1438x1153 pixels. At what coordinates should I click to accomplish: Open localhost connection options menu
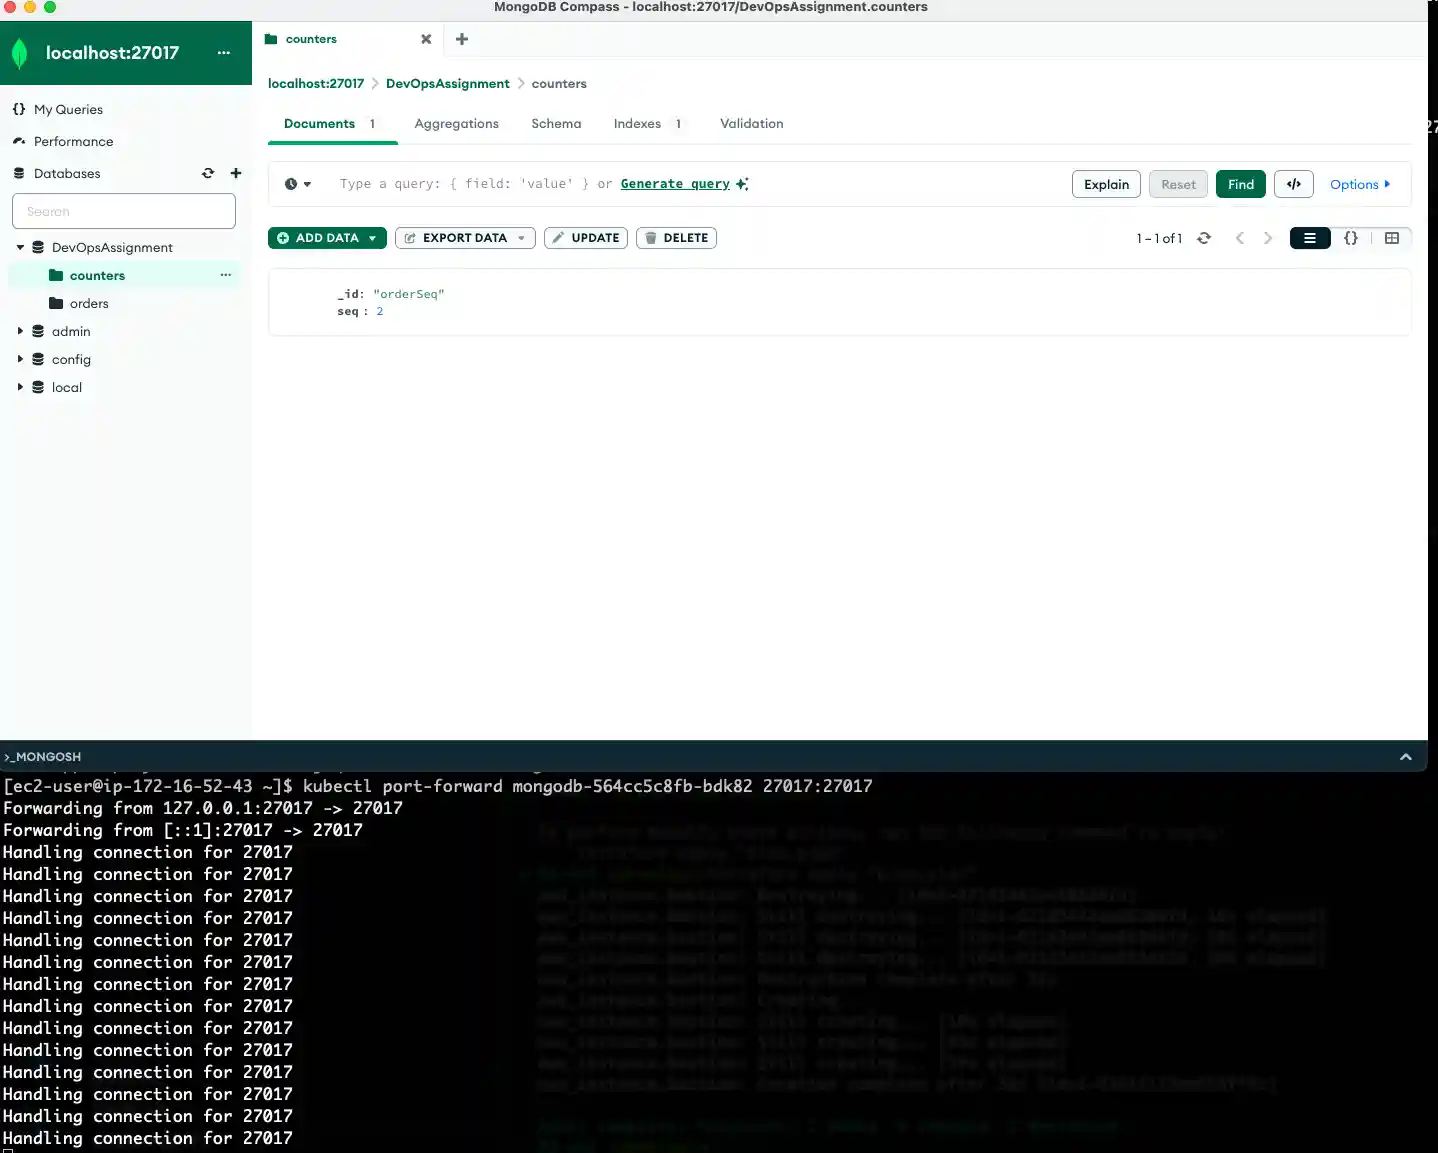tap(224, 53)
